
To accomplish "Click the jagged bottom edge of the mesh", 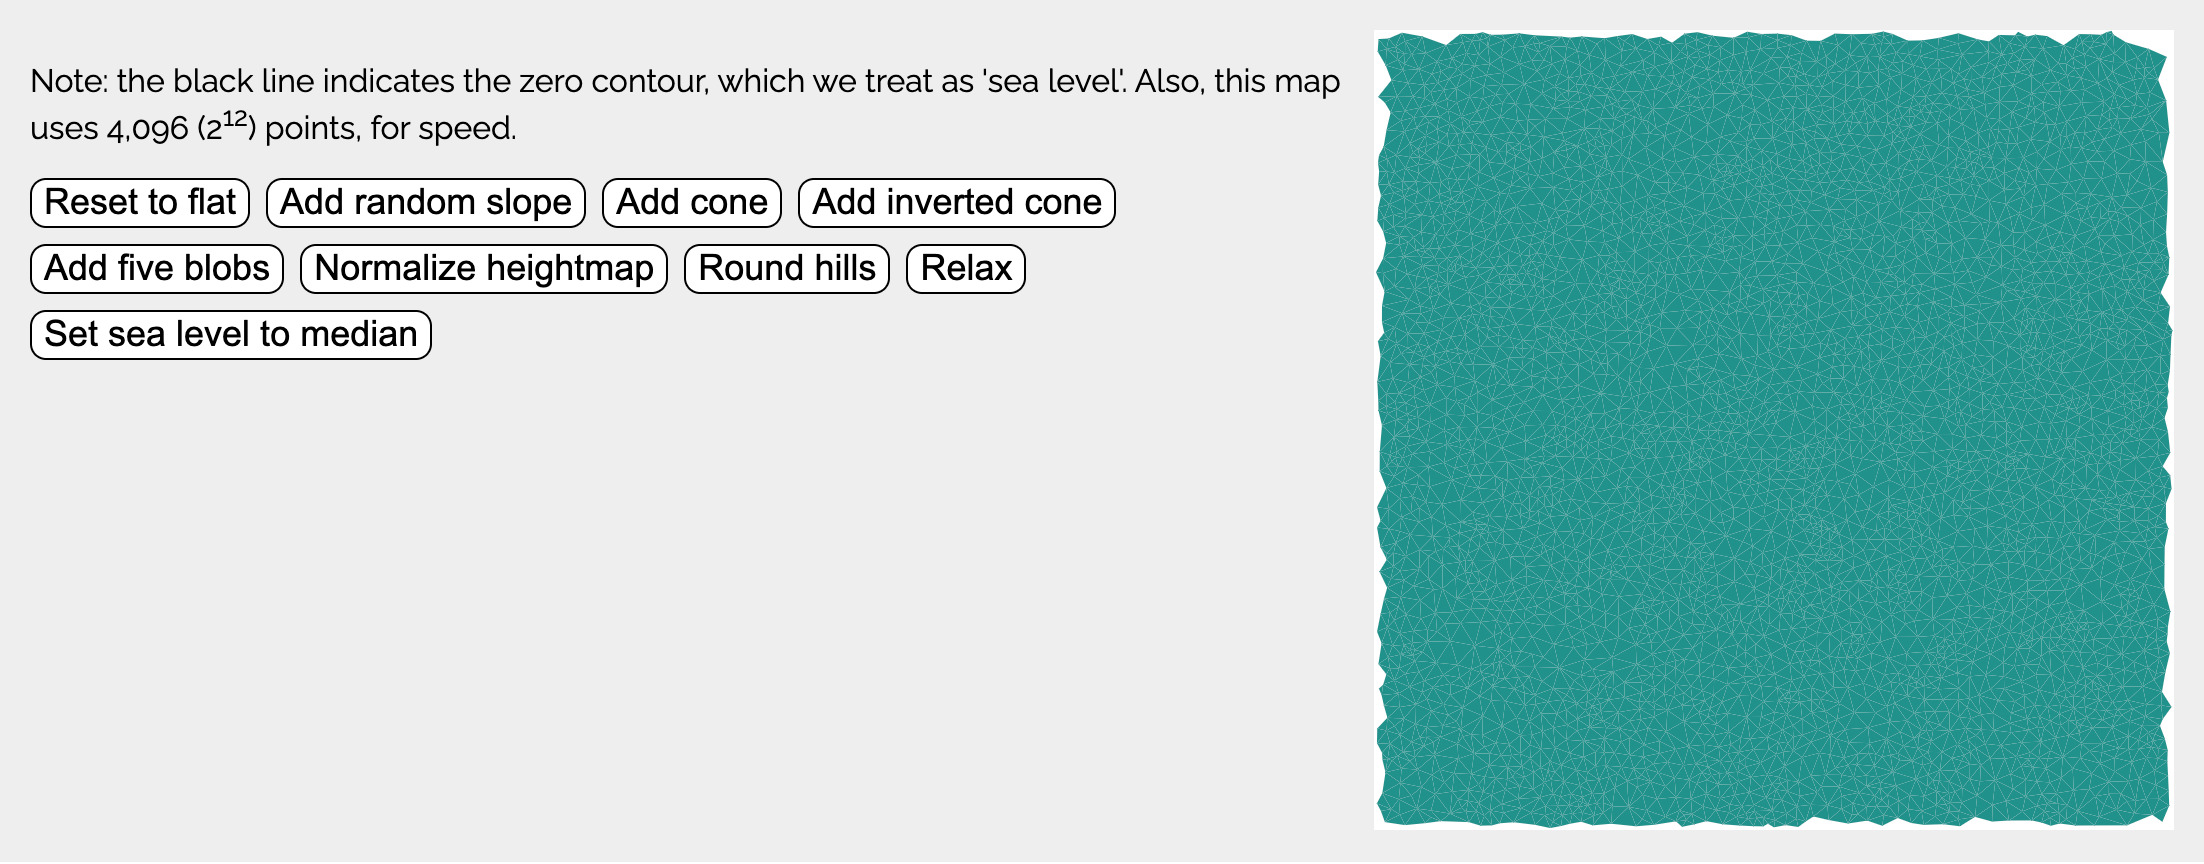I will click(x=1774, y=823).
